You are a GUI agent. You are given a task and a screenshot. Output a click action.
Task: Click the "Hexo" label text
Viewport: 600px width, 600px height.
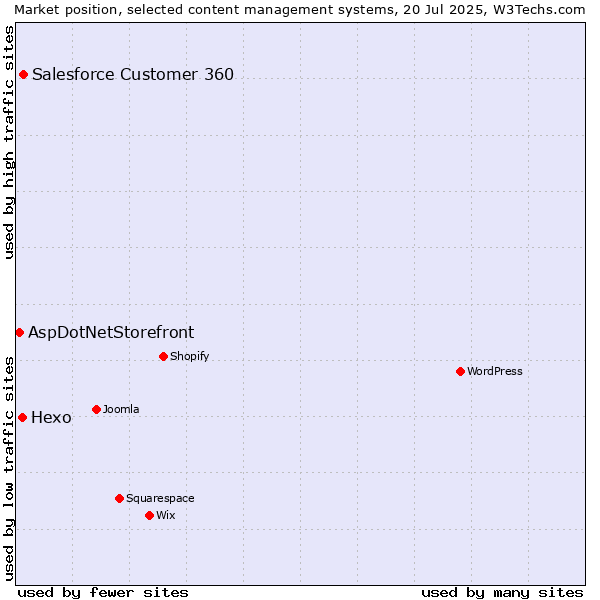click(x=51, y=417)
